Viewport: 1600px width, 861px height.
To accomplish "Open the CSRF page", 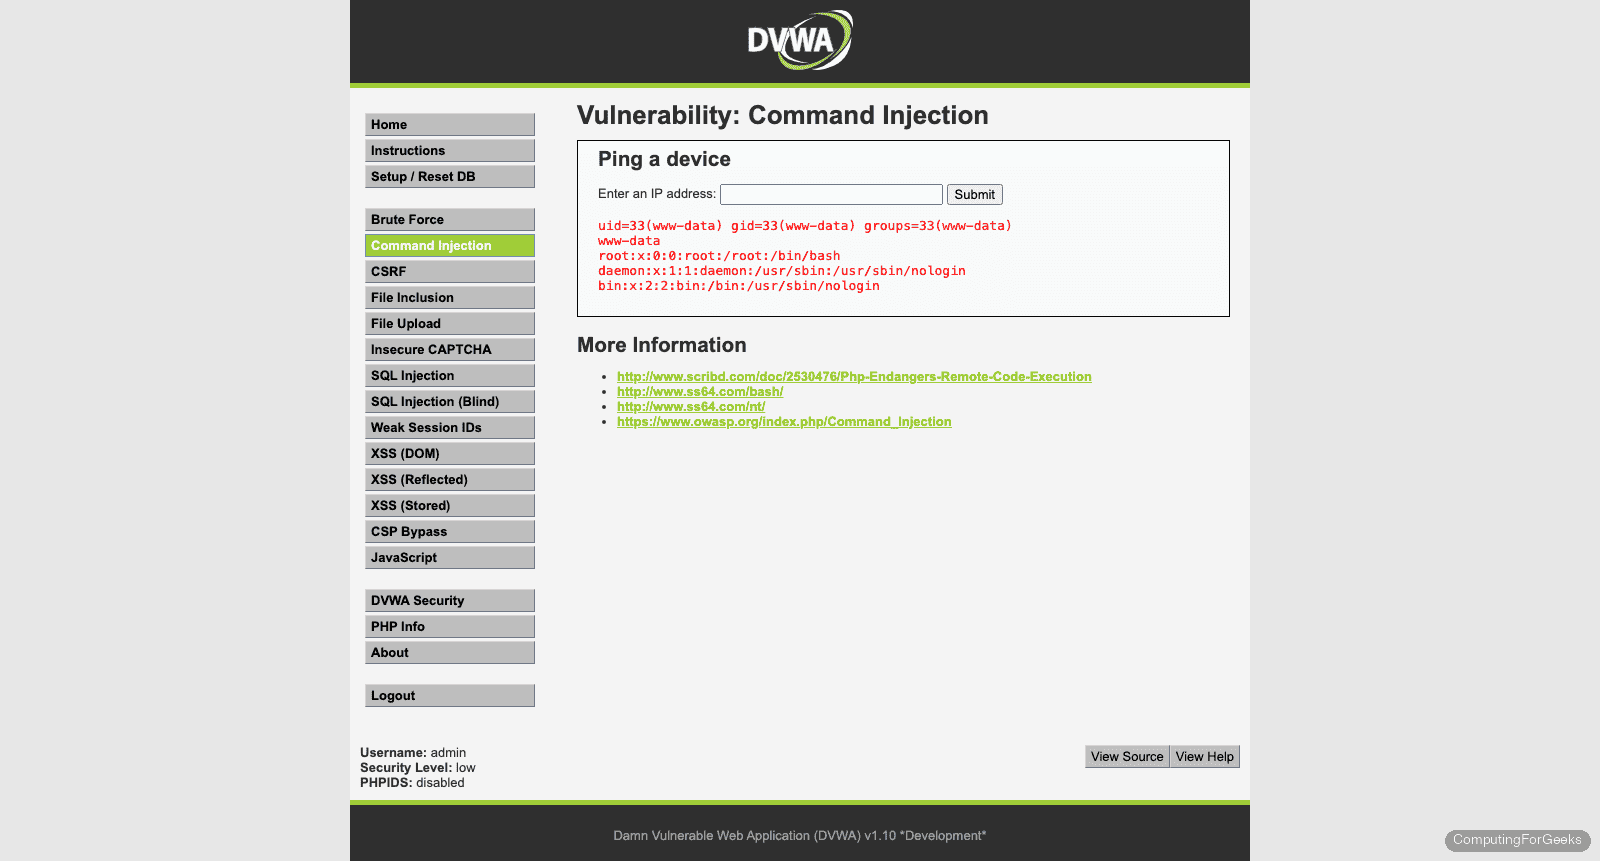I will coord(450,272).
